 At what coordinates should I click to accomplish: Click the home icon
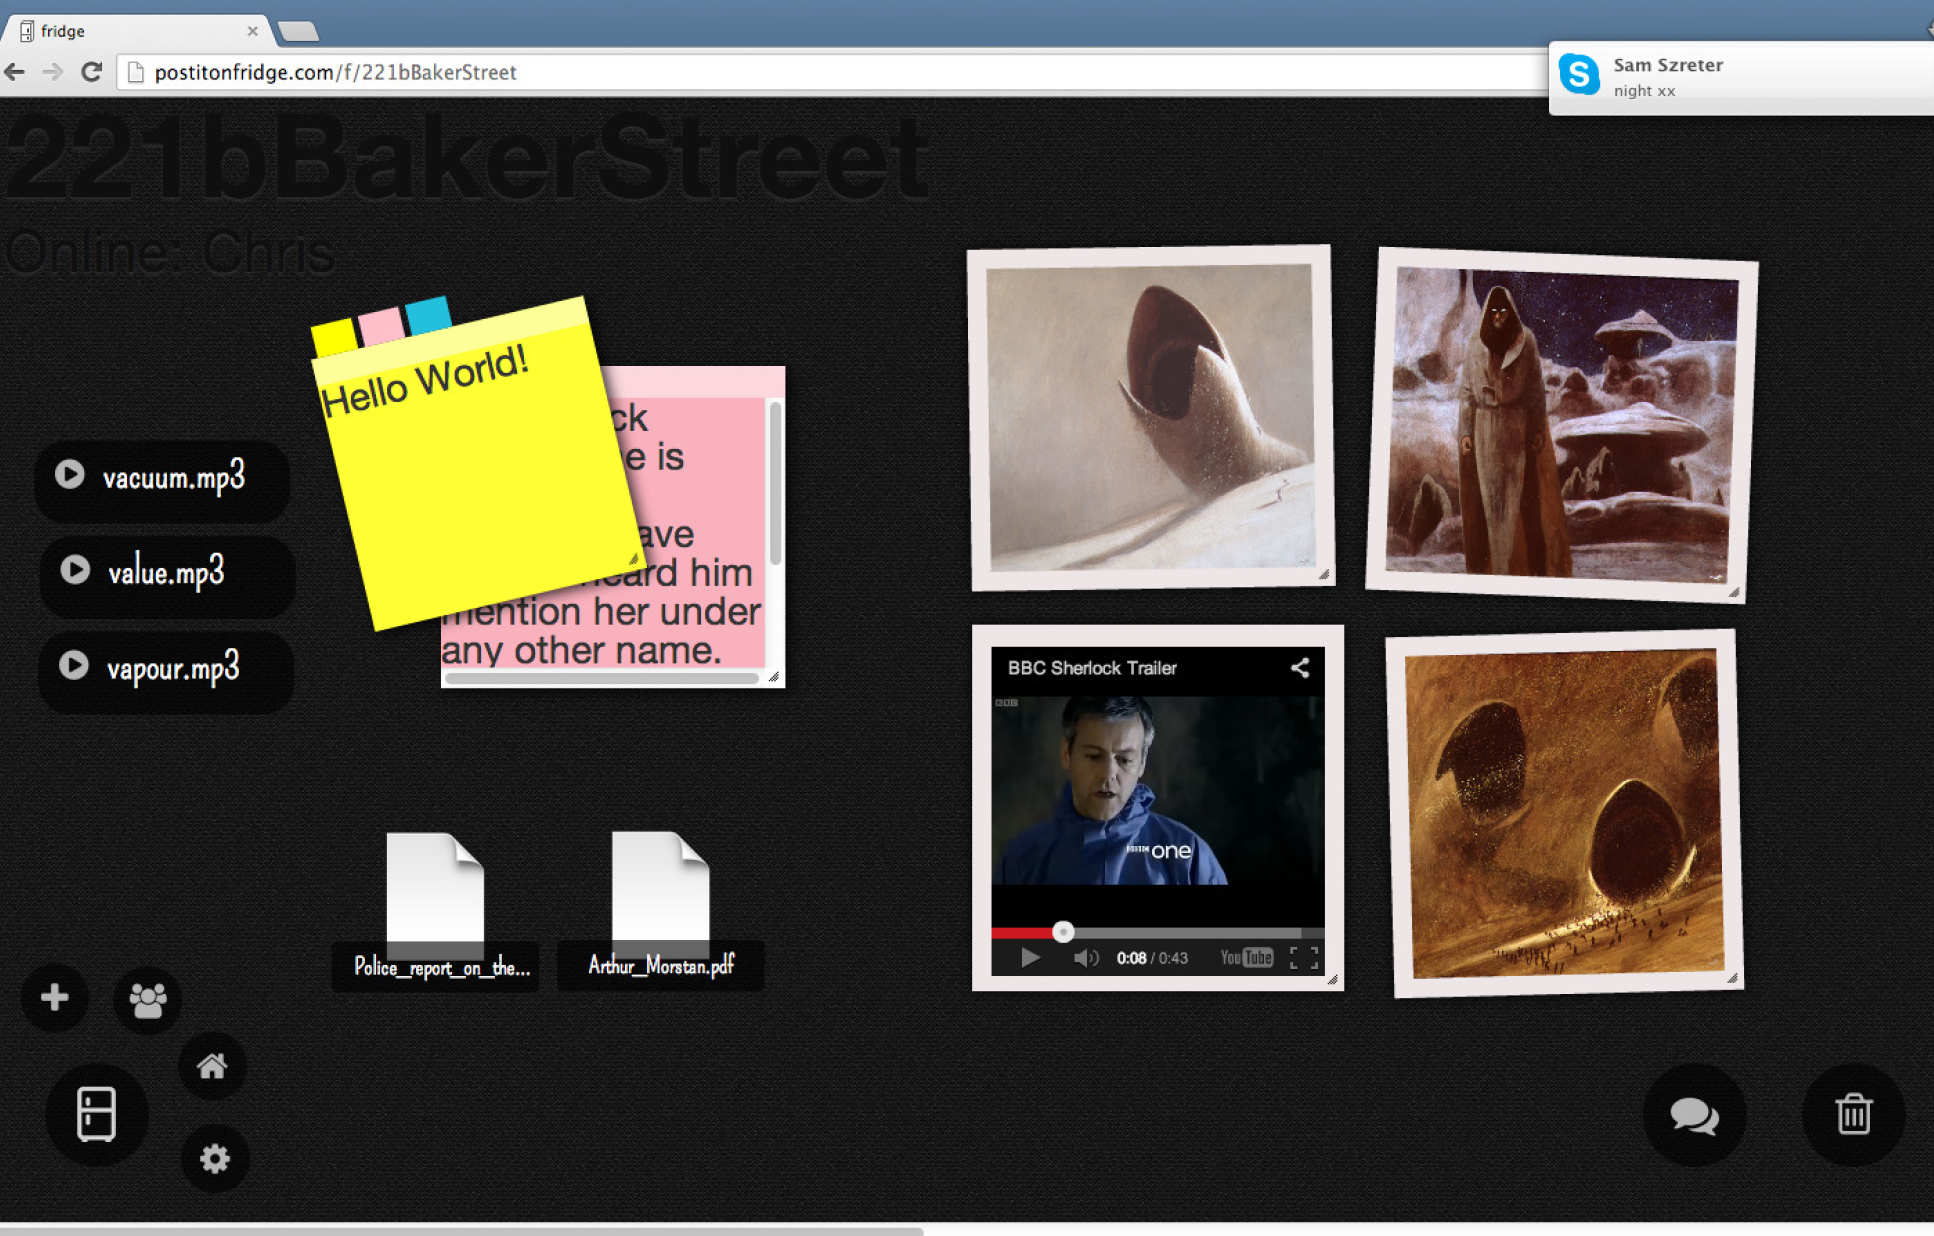(212, 1066)
